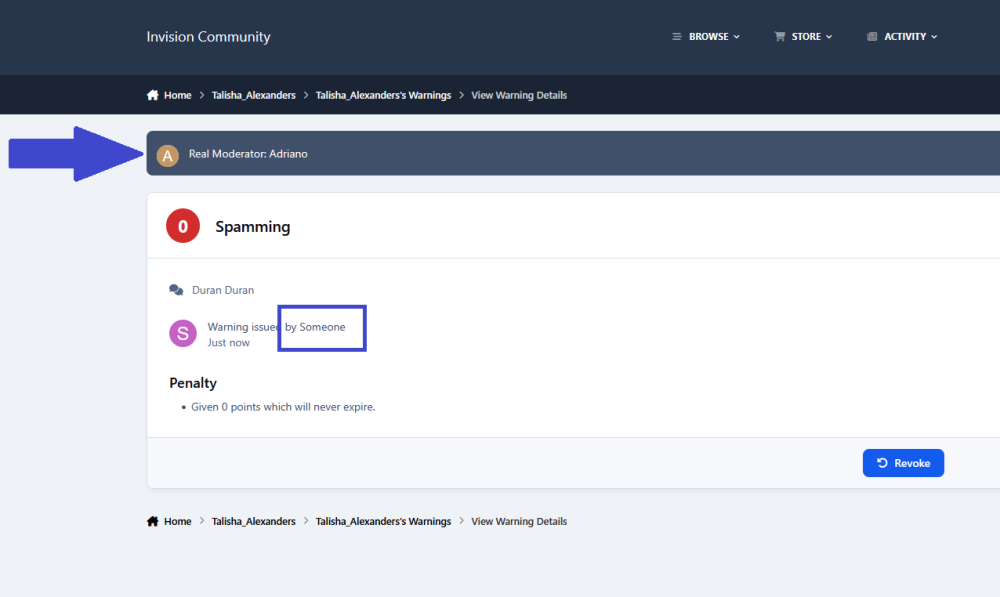The width and height of the screenshot is (1000, 597).
Task: Open Talisha_Alexanders in top breadcrumb
Action: (253, 95)
